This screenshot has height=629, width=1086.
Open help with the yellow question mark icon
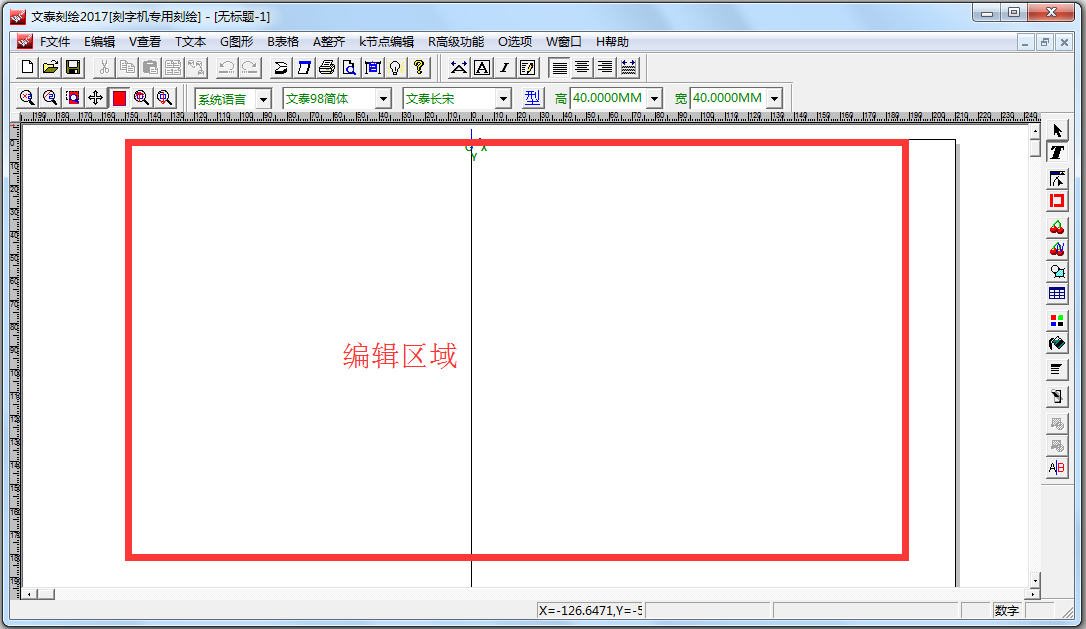tap(418, 67)
